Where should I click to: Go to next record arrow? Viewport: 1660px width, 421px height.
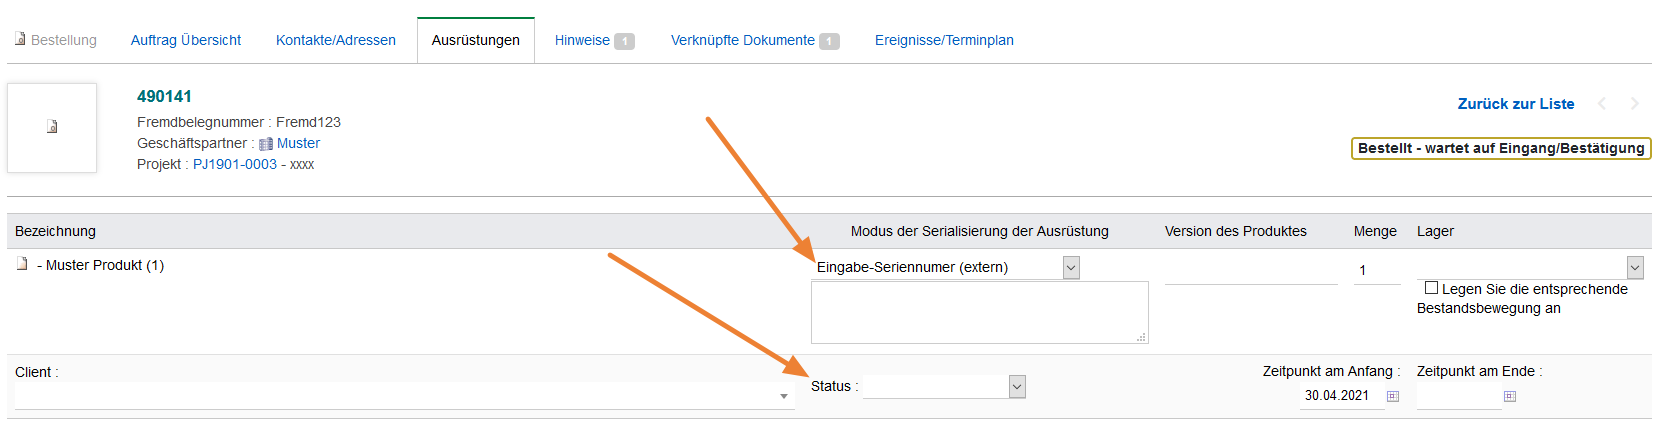tap(1635, 104)
